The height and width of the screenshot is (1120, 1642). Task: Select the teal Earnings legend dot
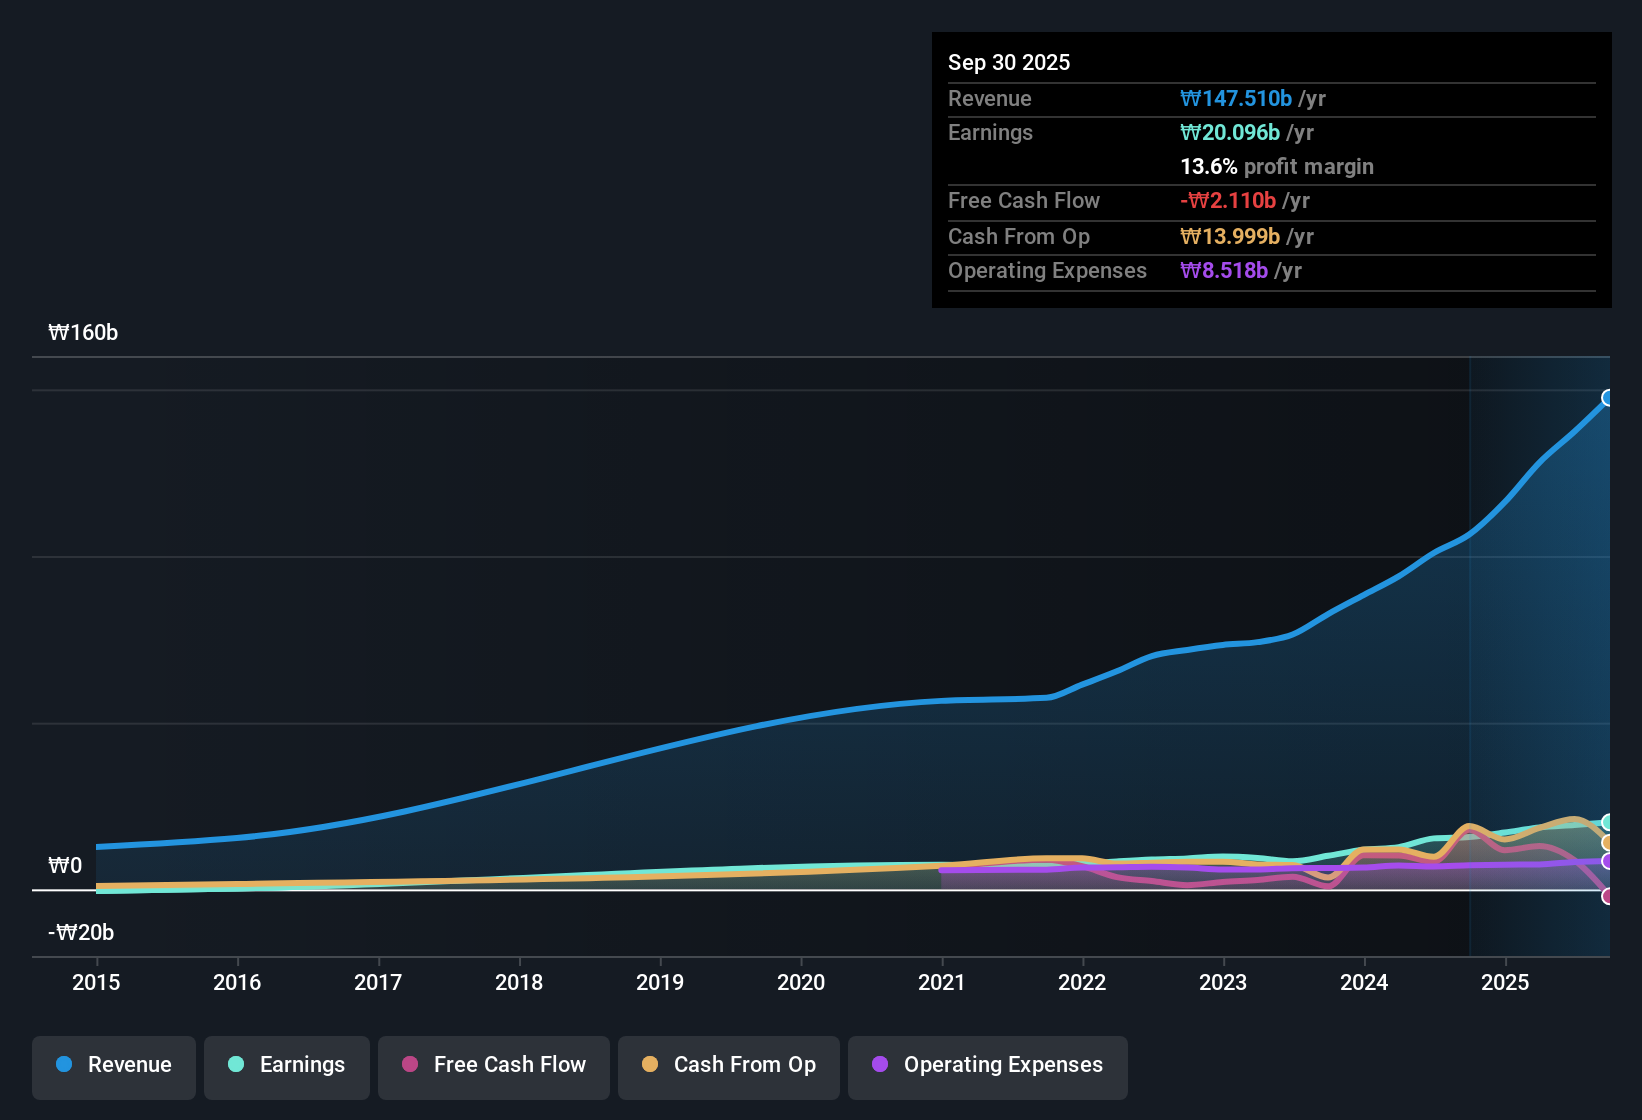(236, 1065)
